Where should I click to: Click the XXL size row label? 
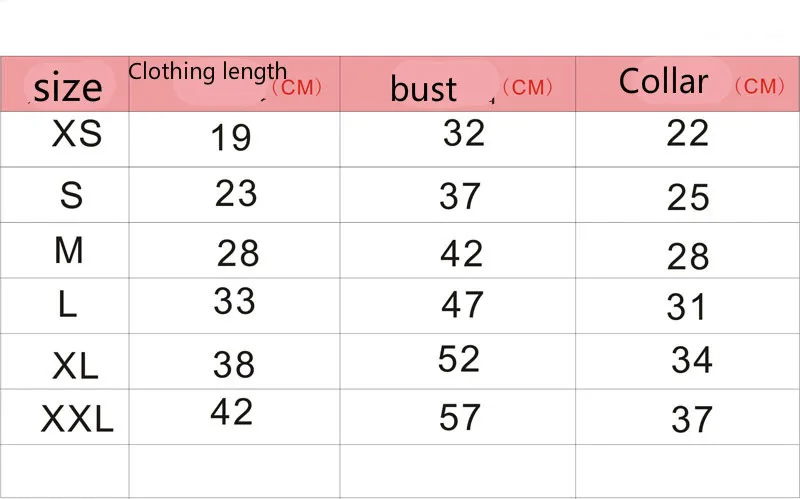coord(77,419)
